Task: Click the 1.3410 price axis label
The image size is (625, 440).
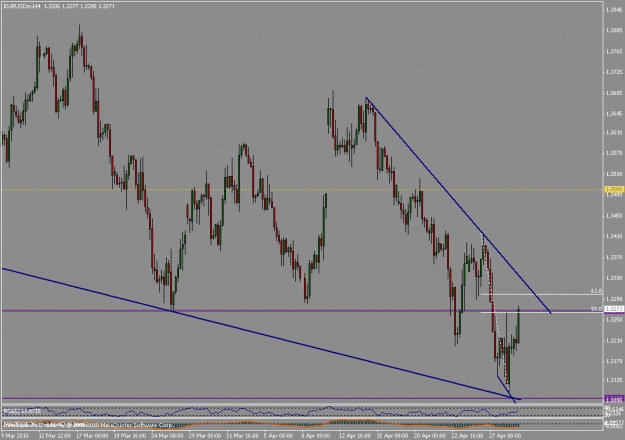Action: point(614,236)
